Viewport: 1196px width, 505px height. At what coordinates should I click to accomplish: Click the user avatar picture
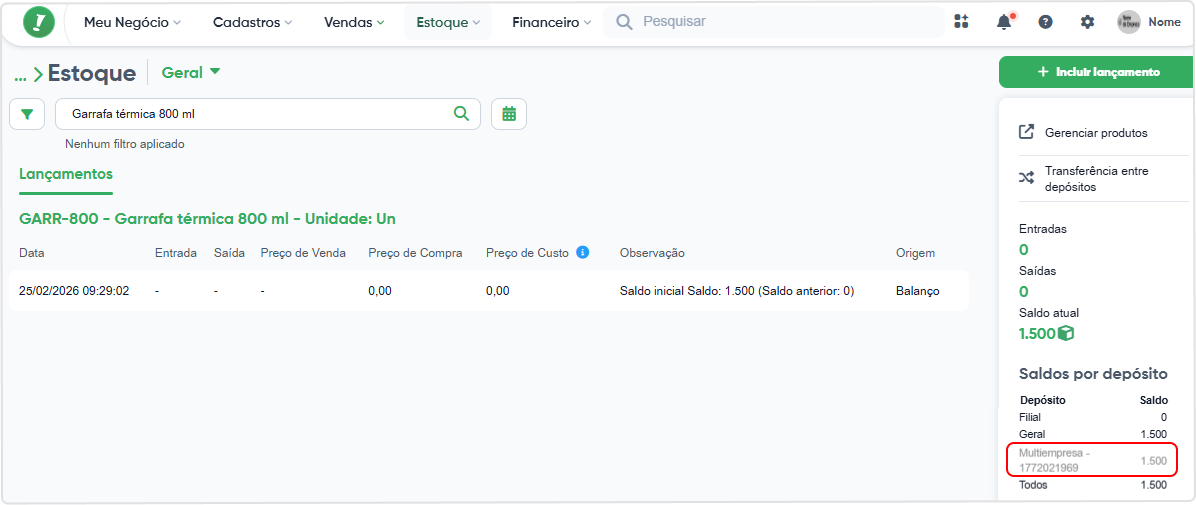pos(1129,22)
